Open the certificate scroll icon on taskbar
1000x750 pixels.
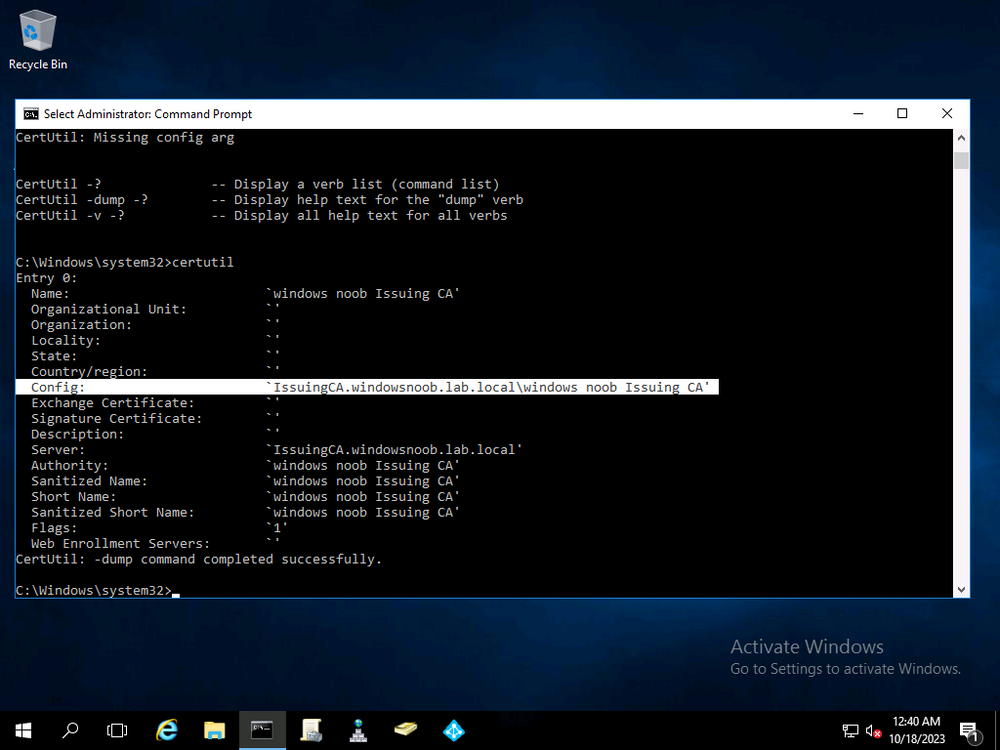[311, 730]
